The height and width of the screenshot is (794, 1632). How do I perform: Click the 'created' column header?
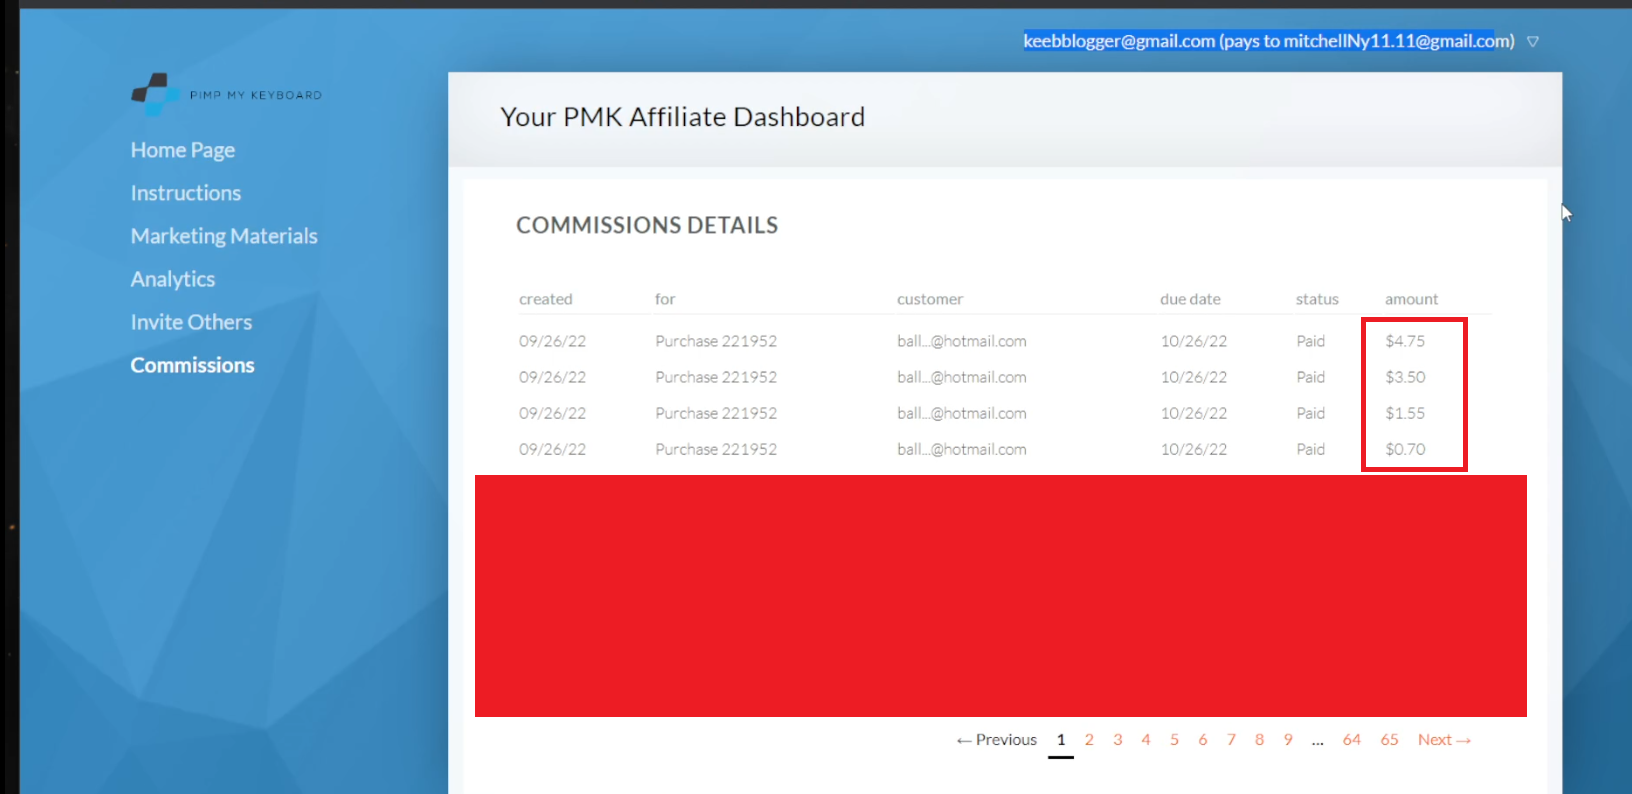pyautogui.click(x=546, y=299)
